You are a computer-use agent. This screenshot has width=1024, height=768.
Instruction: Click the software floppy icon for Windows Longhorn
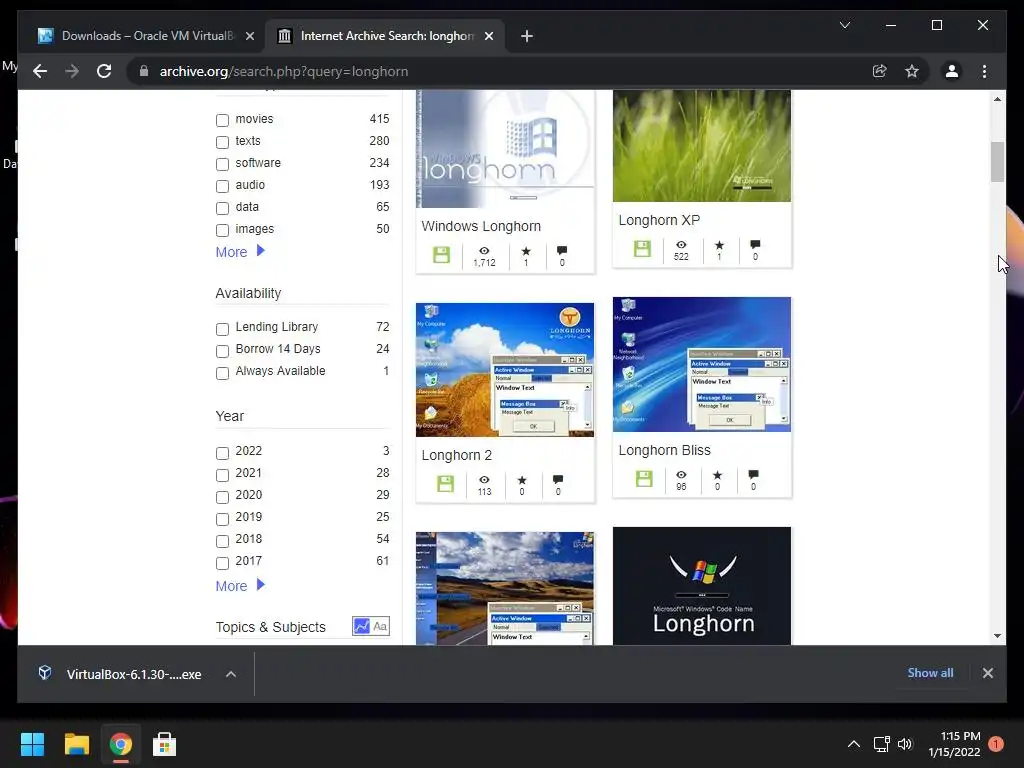point(441,255)
